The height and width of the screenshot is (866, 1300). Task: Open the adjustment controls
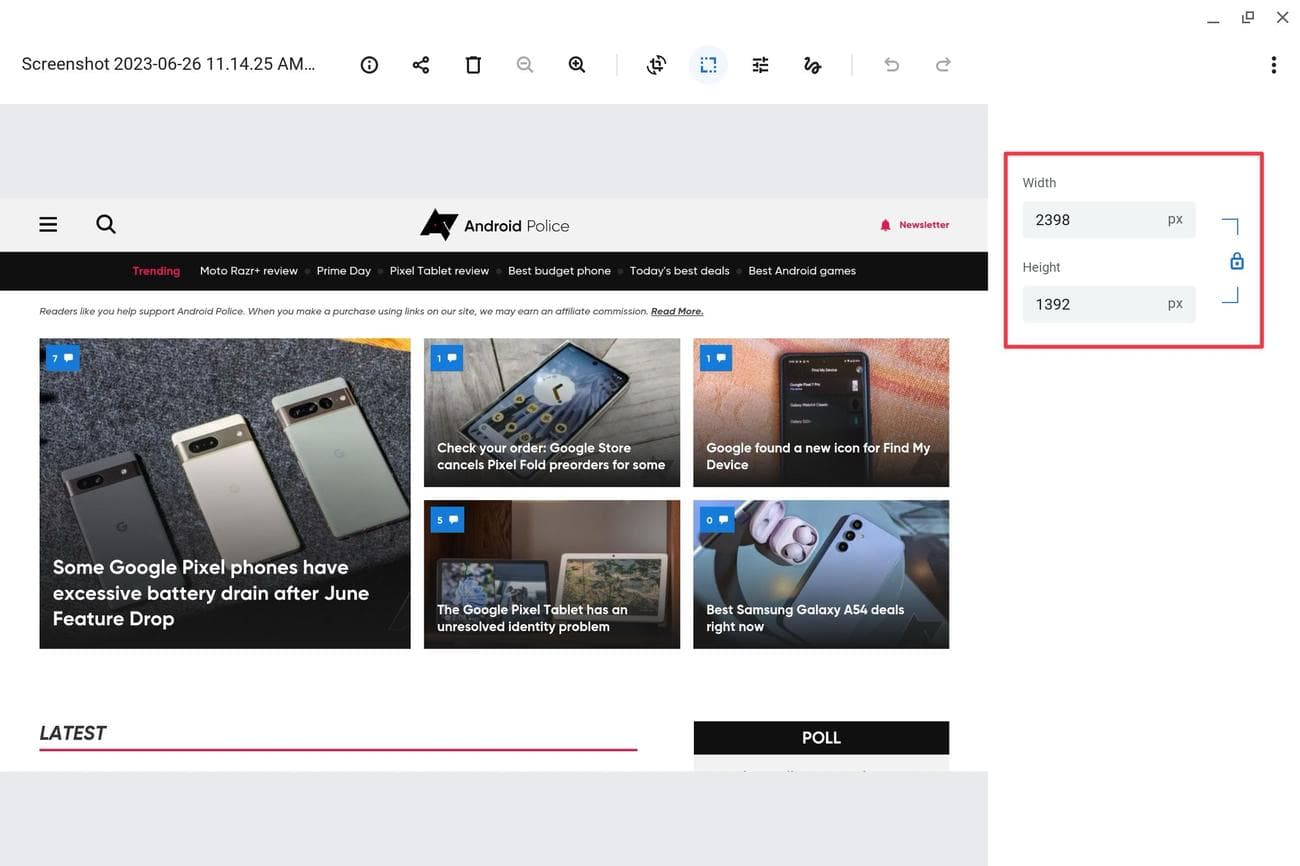[x=760, y=64]
